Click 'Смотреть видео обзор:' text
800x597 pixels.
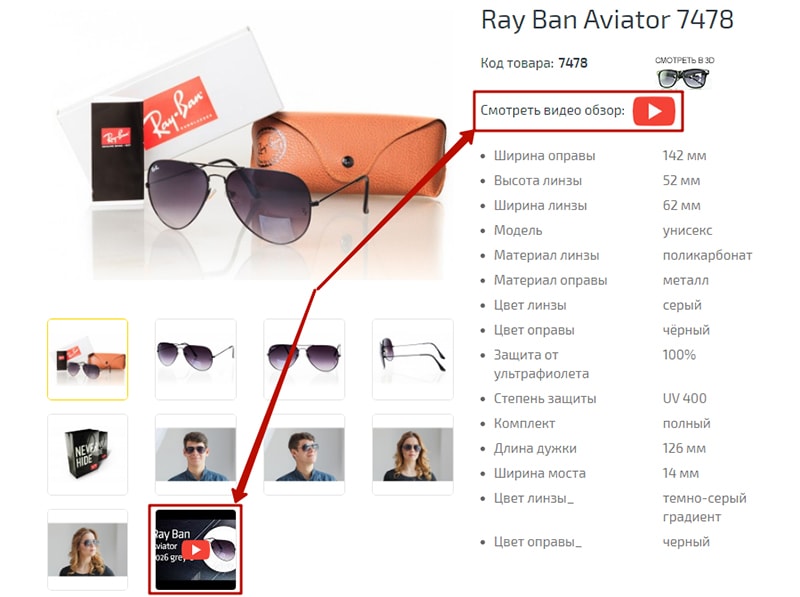[x=553, y=110]
